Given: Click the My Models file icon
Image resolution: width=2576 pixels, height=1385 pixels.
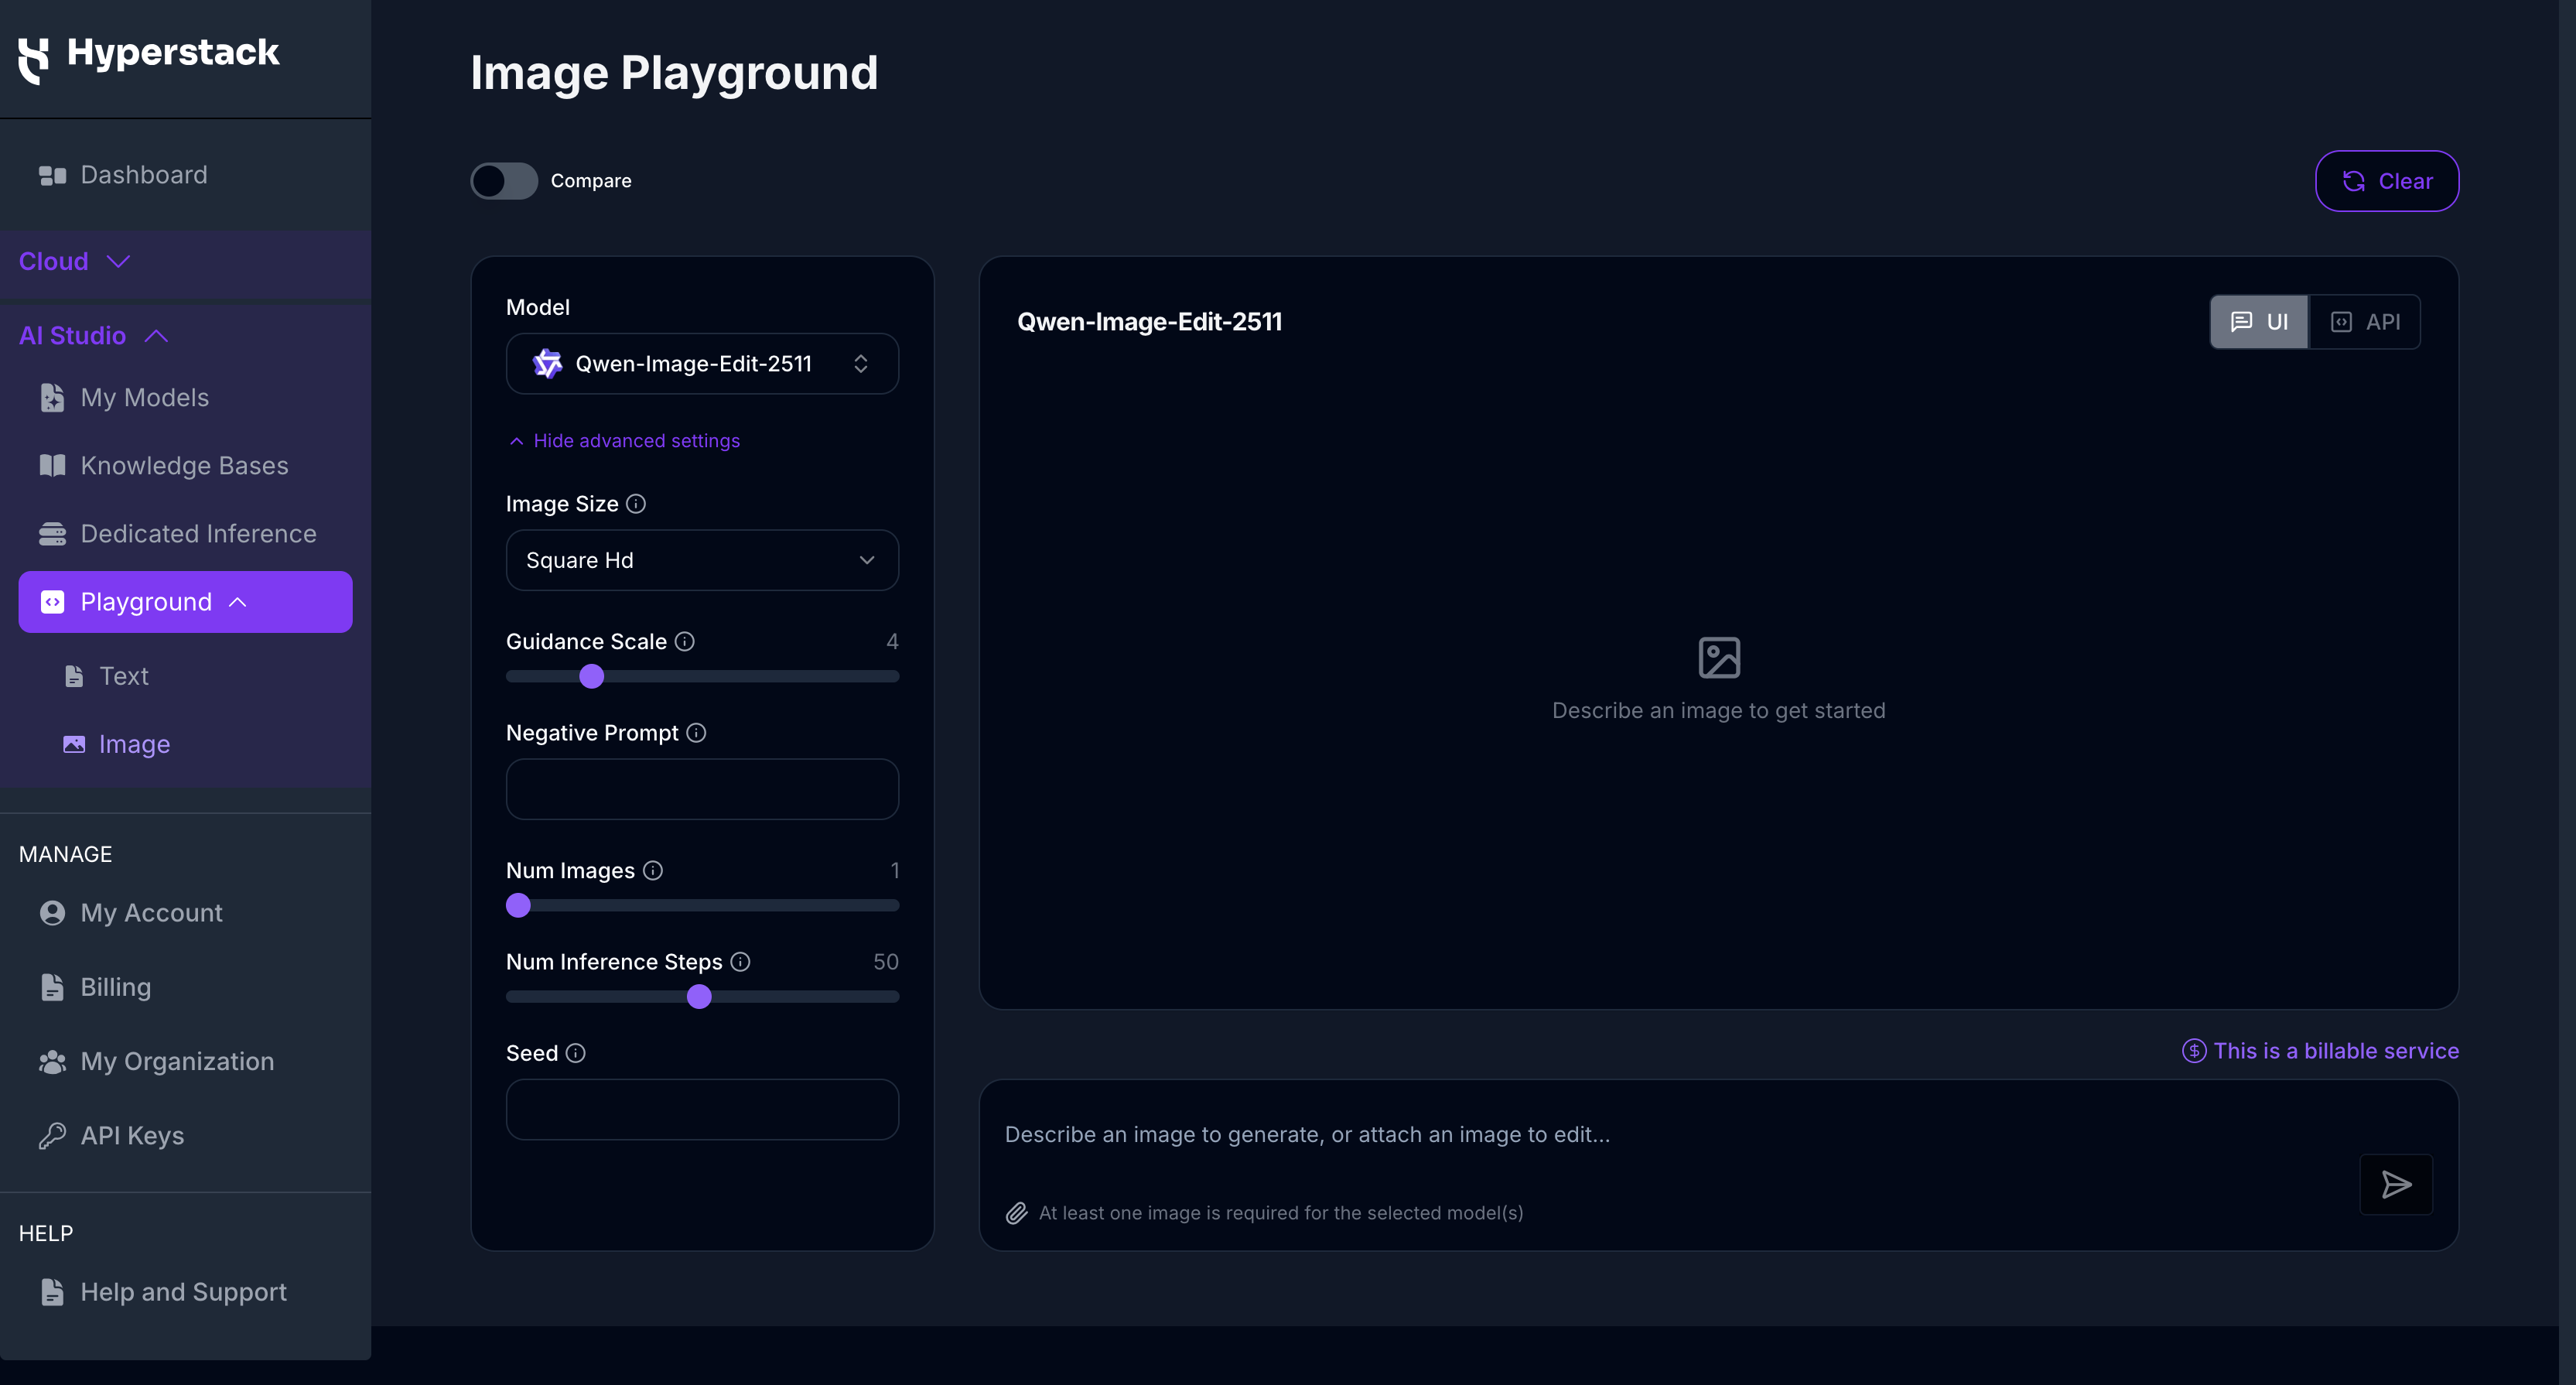Looking at the screenshot, I should [52, 398].
